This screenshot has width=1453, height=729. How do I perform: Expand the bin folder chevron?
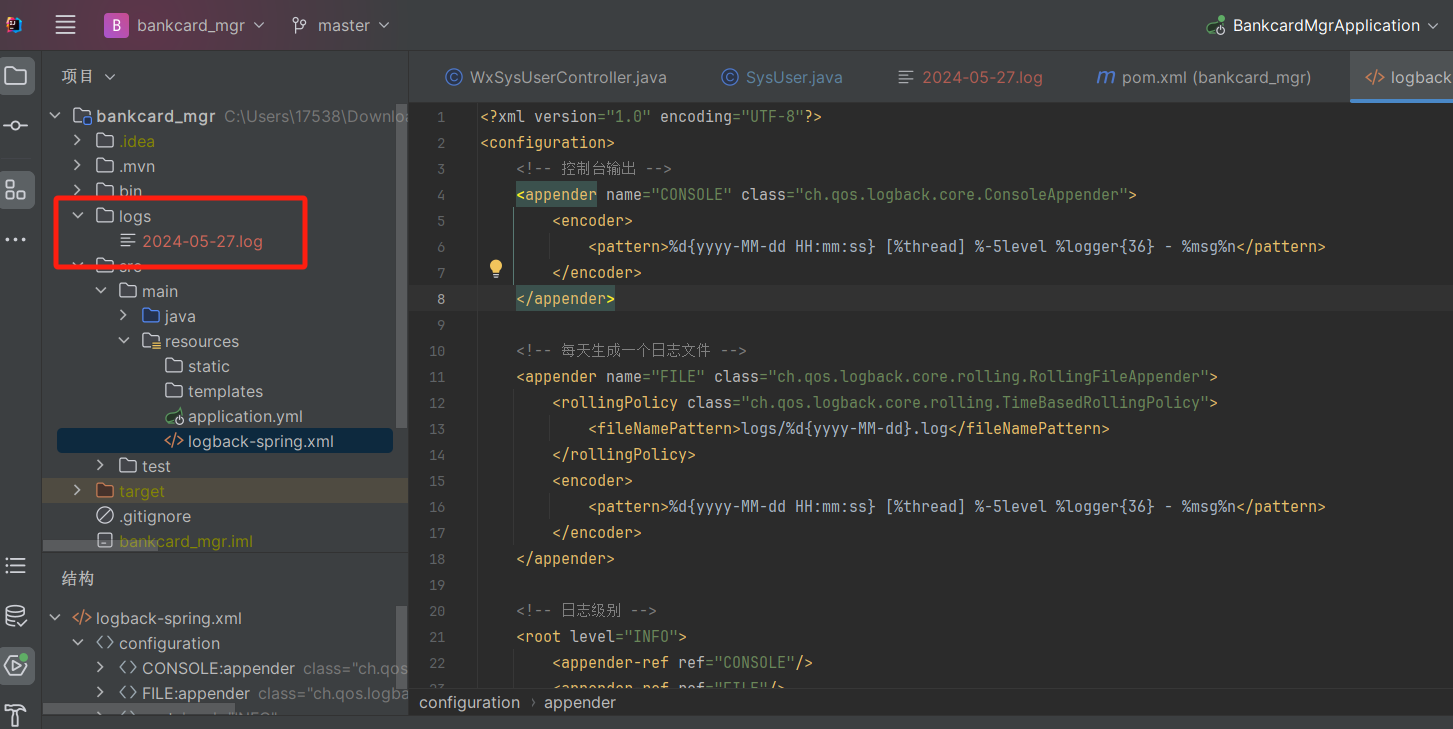coord(78,190)
